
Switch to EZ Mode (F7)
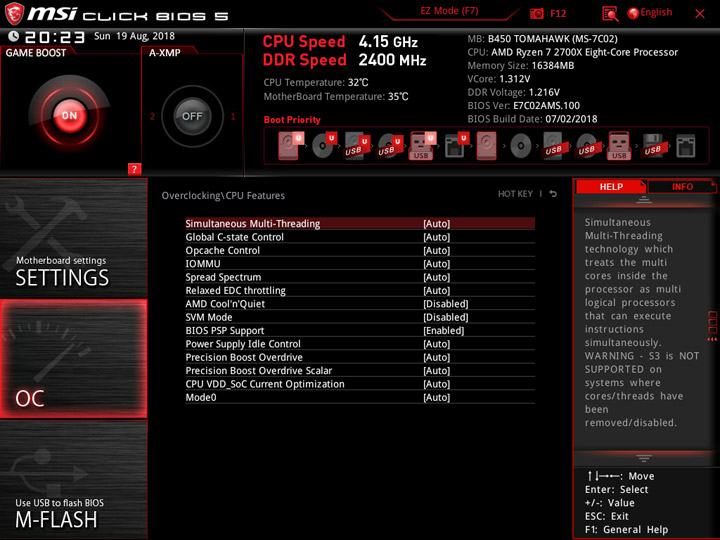pyautogui.click(x=449, y=11)
